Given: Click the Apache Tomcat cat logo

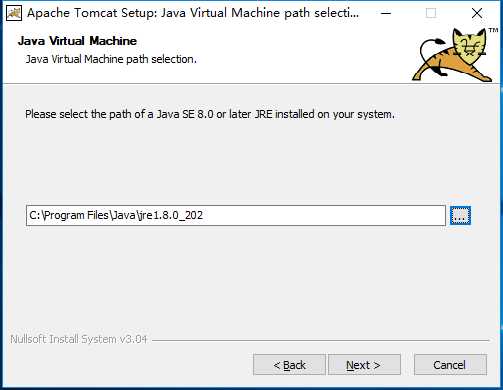Looking at the screenshot, I should click(x=452, y=55).
